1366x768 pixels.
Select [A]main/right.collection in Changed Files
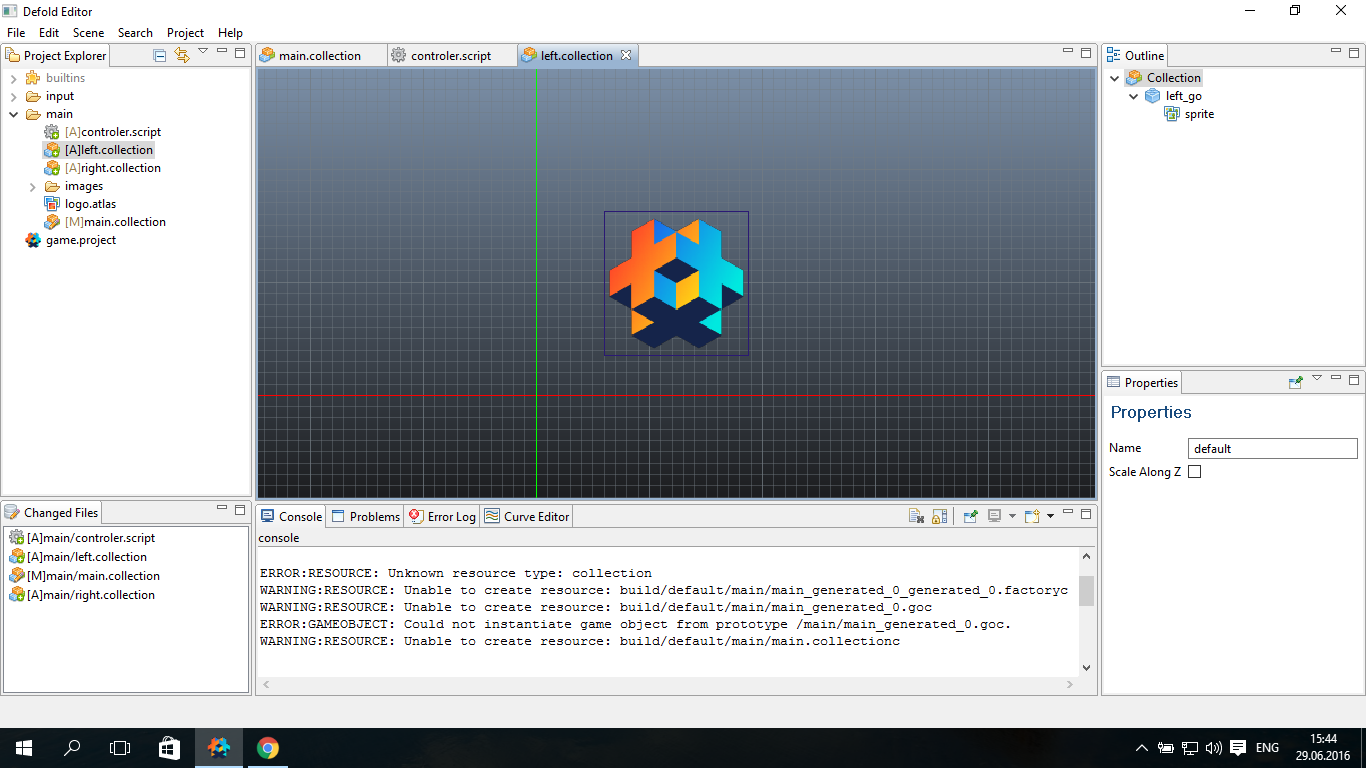[91, 595]
